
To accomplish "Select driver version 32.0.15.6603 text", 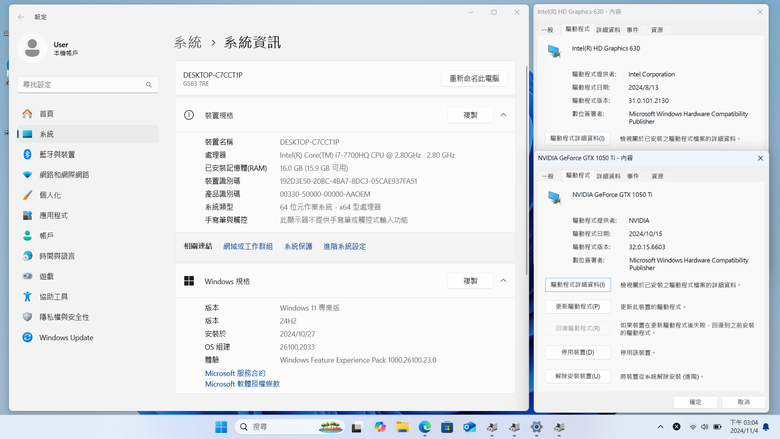I will tap(647, 247).
